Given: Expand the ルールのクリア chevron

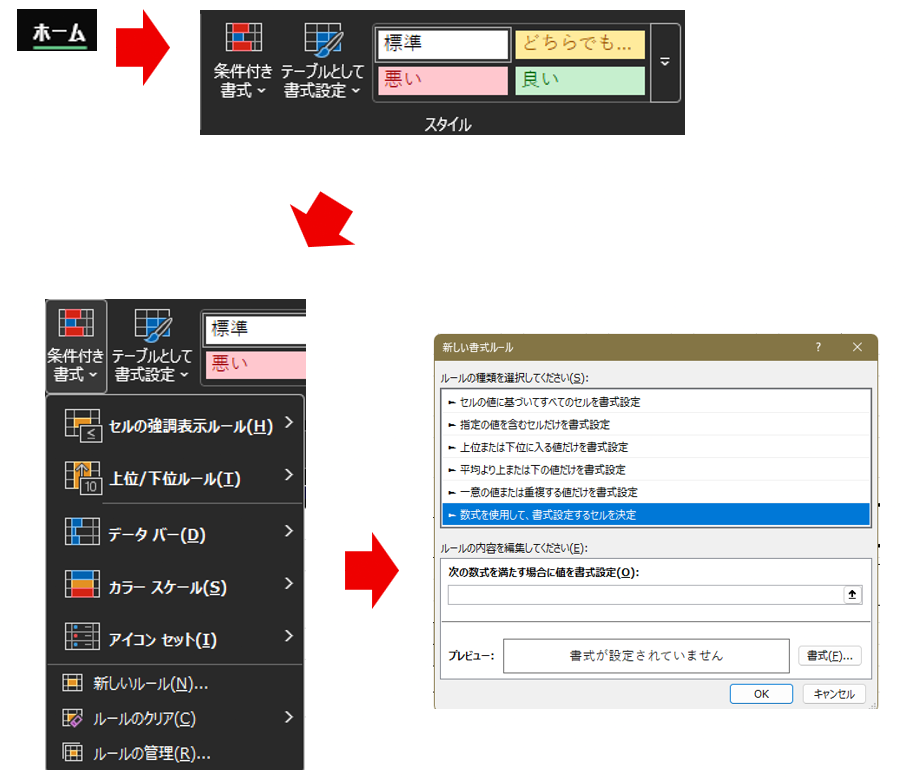Looking at the screenshot, I should (x=289, y=717).
